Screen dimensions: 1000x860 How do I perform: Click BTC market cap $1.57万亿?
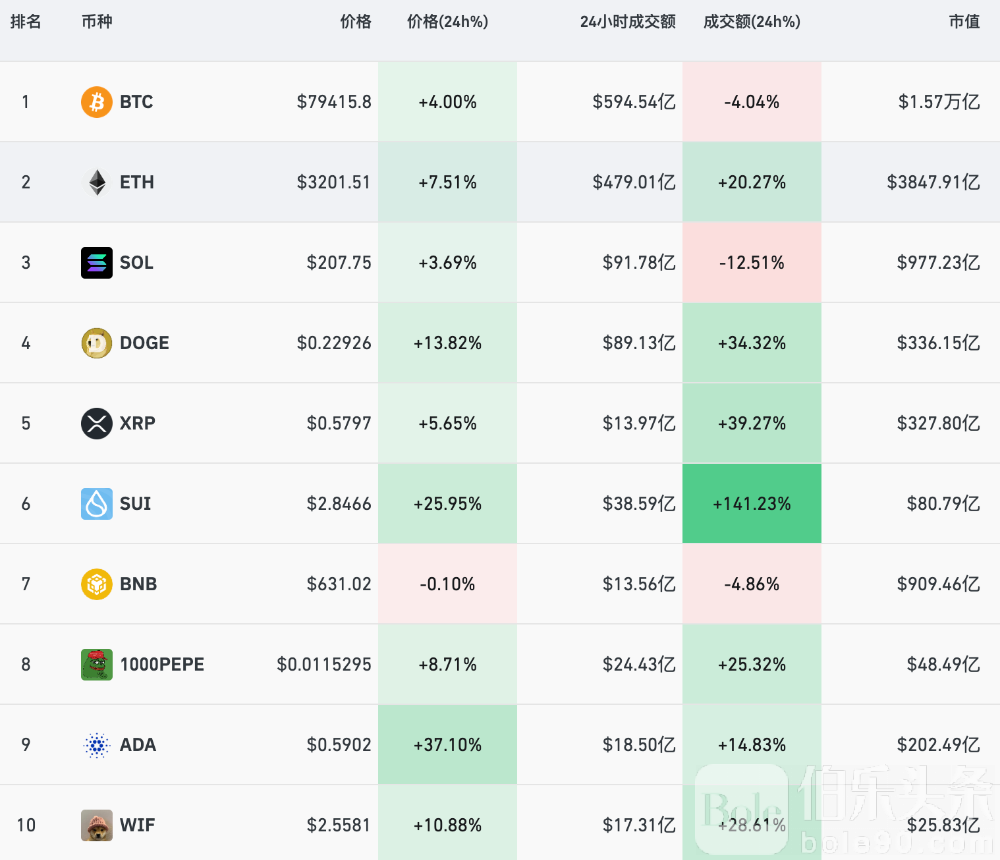939,102
